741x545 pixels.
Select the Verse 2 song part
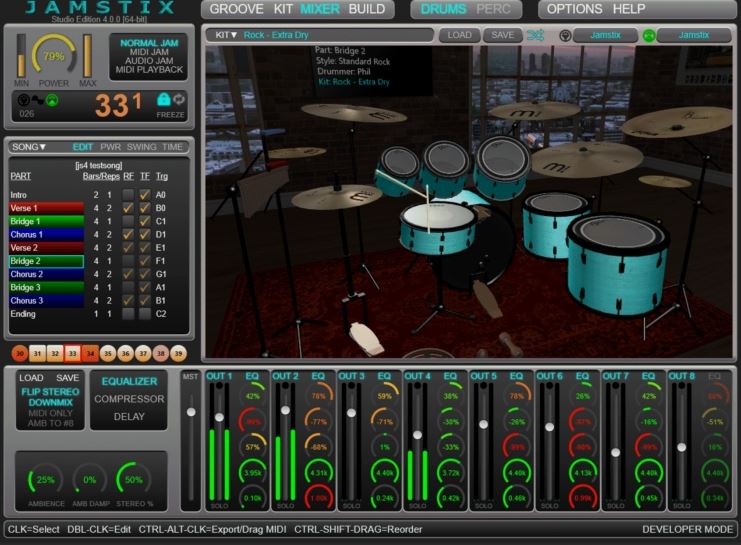(46, 248)
